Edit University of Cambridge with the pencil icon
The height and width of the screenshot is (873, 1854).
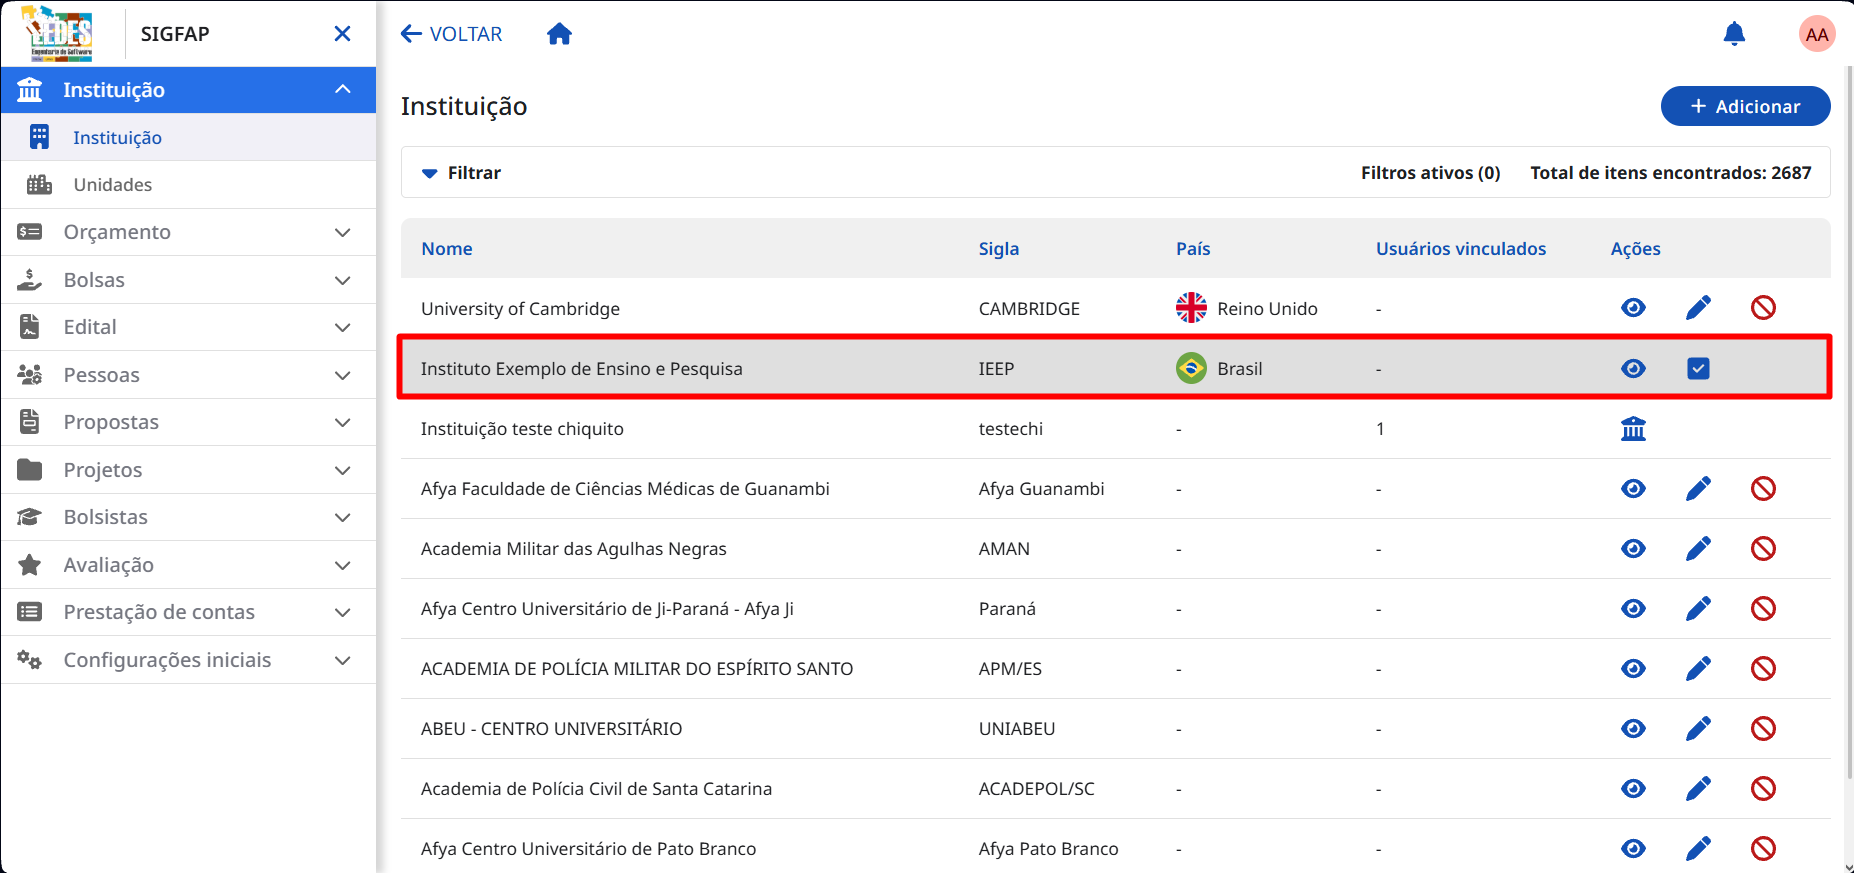click(x=1698, y=308)
